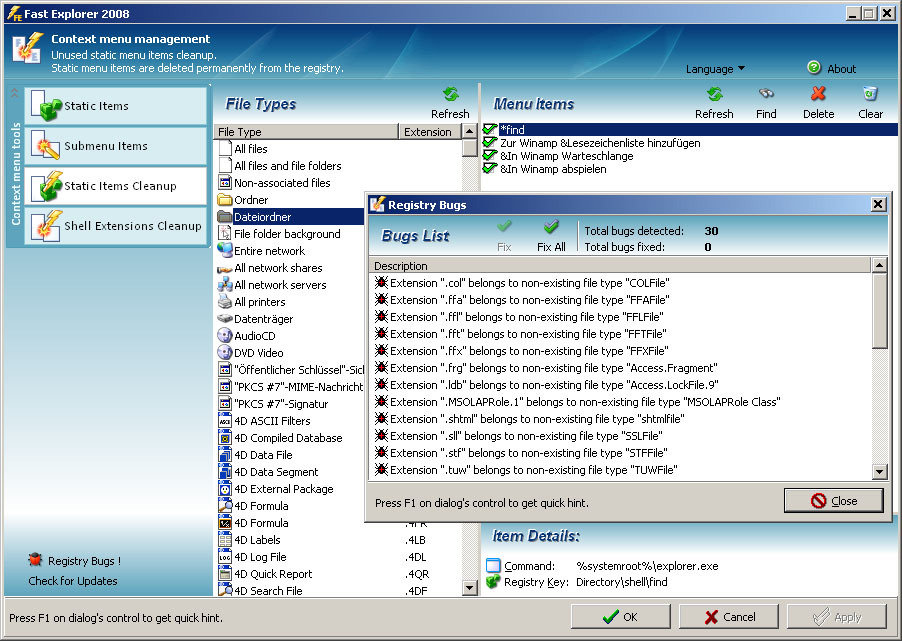Open the Registry Bugs ! link

(74, 560)
